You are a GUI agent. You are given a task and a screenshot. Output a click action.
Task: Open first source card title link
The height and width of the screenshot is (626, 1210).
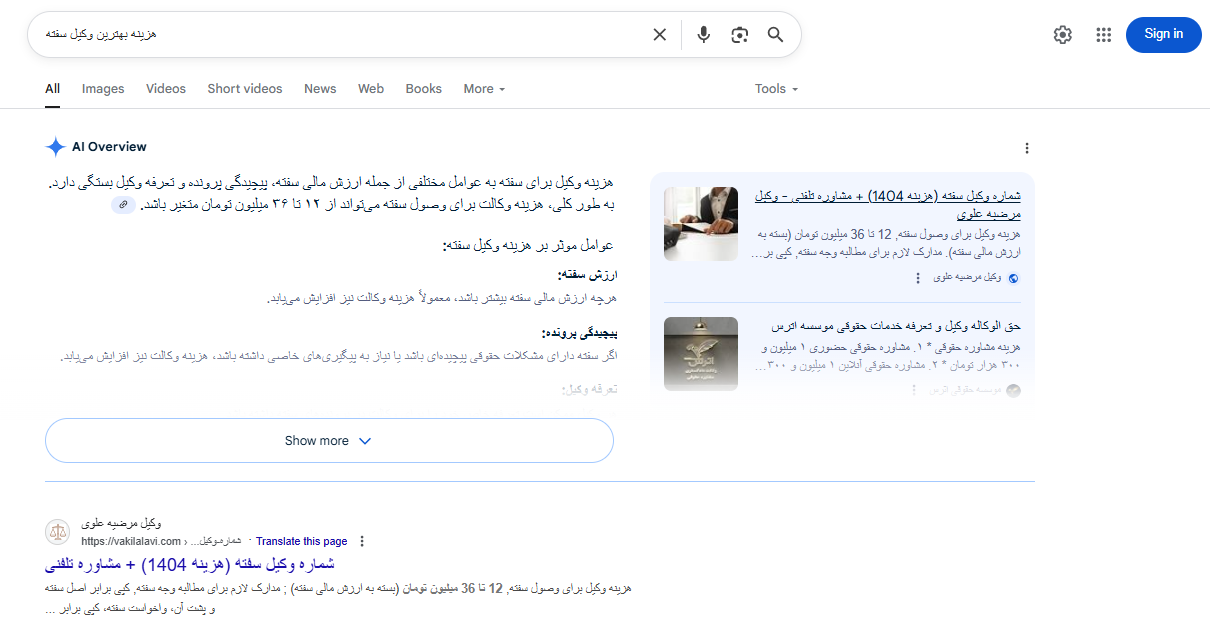point(887,204)
